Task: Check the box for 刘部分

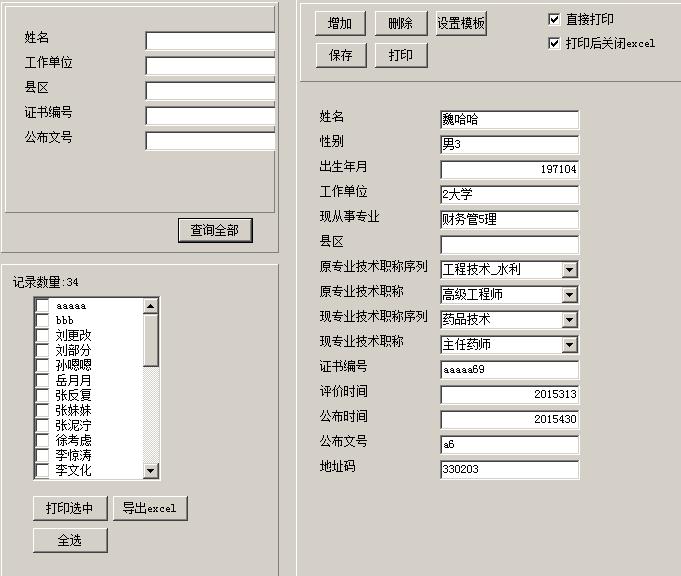Action: pyautogui.click(x=42, y=351)
